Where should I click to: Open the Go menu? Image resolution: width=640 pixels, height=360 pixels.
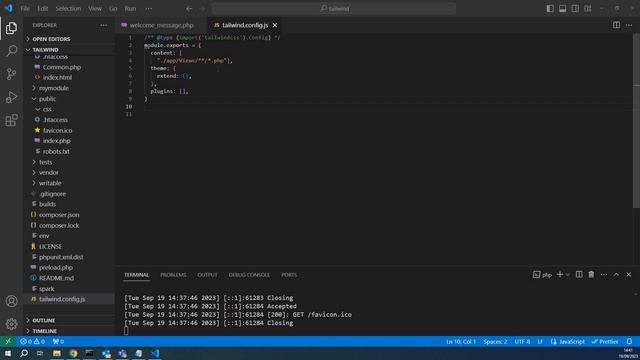(x=113, y=9)
